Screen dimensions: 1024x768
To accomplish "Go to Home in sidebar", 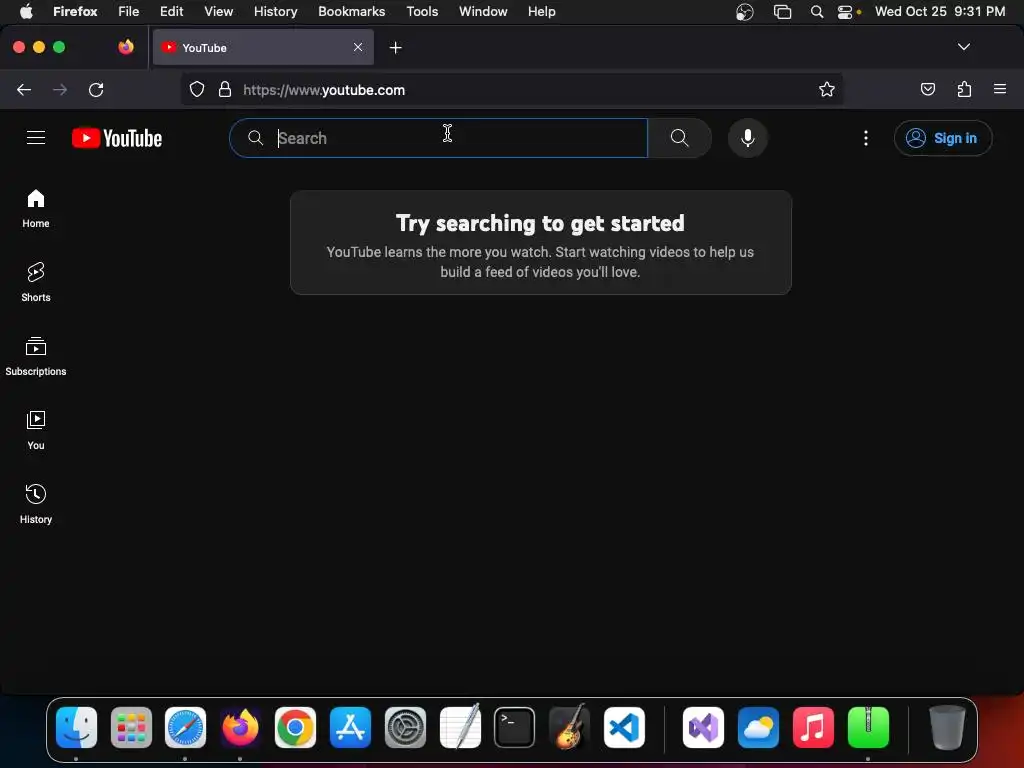I will [x=36, y=208].
